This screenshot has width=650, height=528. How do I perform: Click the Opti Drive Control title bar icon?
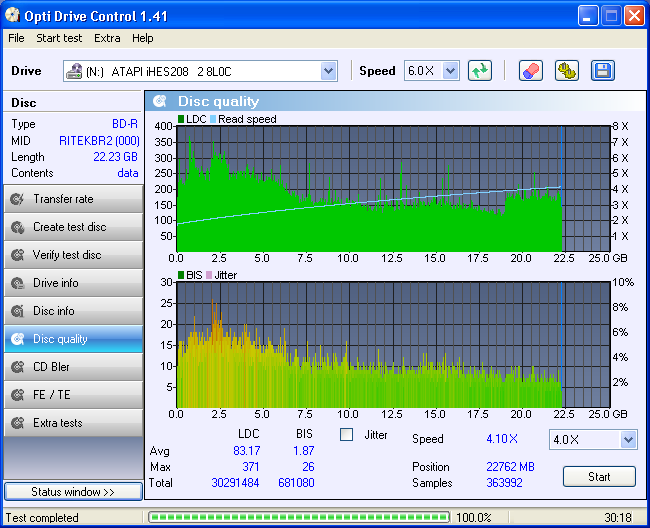(12, 15)
